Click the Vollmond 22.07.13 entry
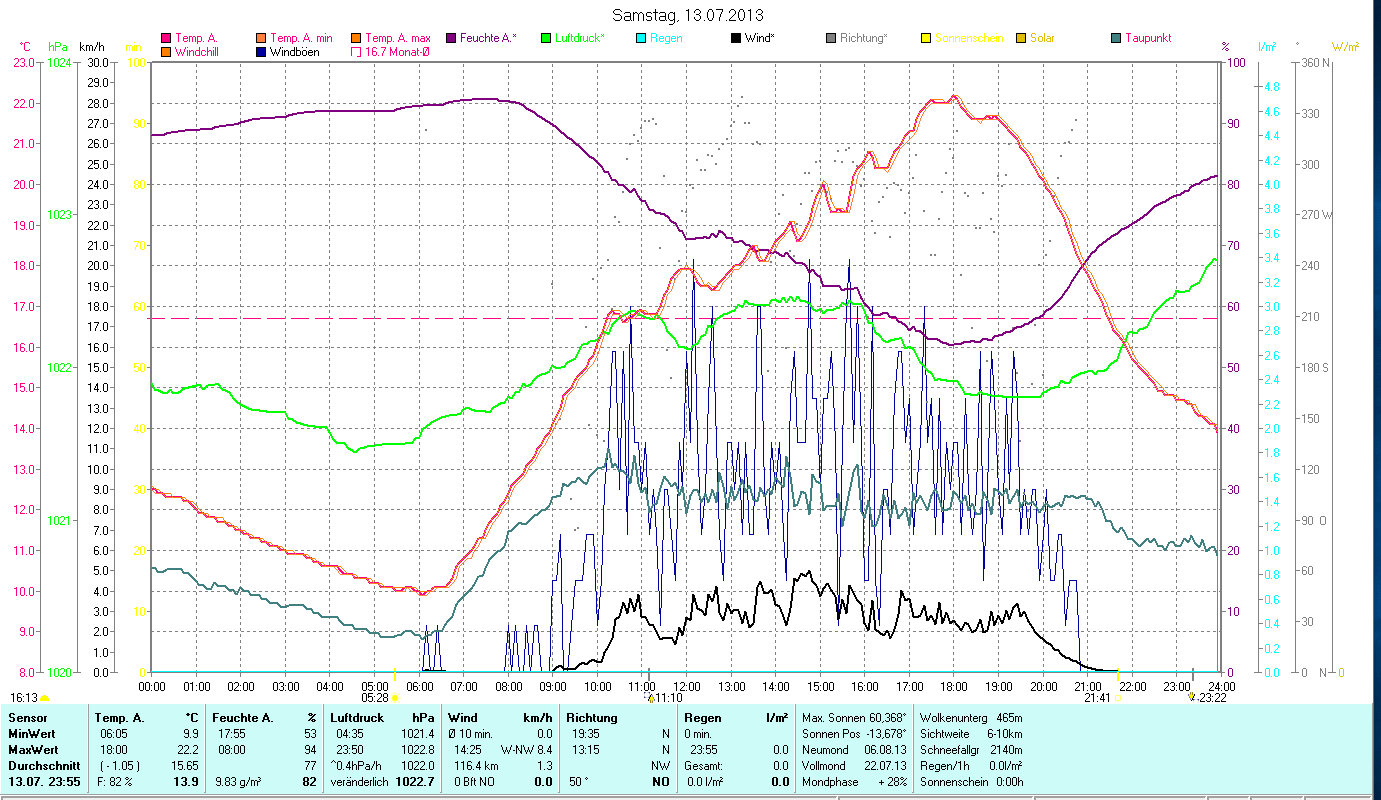Image resolution: width=1381 pixels, height=800 pixels. (855, 765)
